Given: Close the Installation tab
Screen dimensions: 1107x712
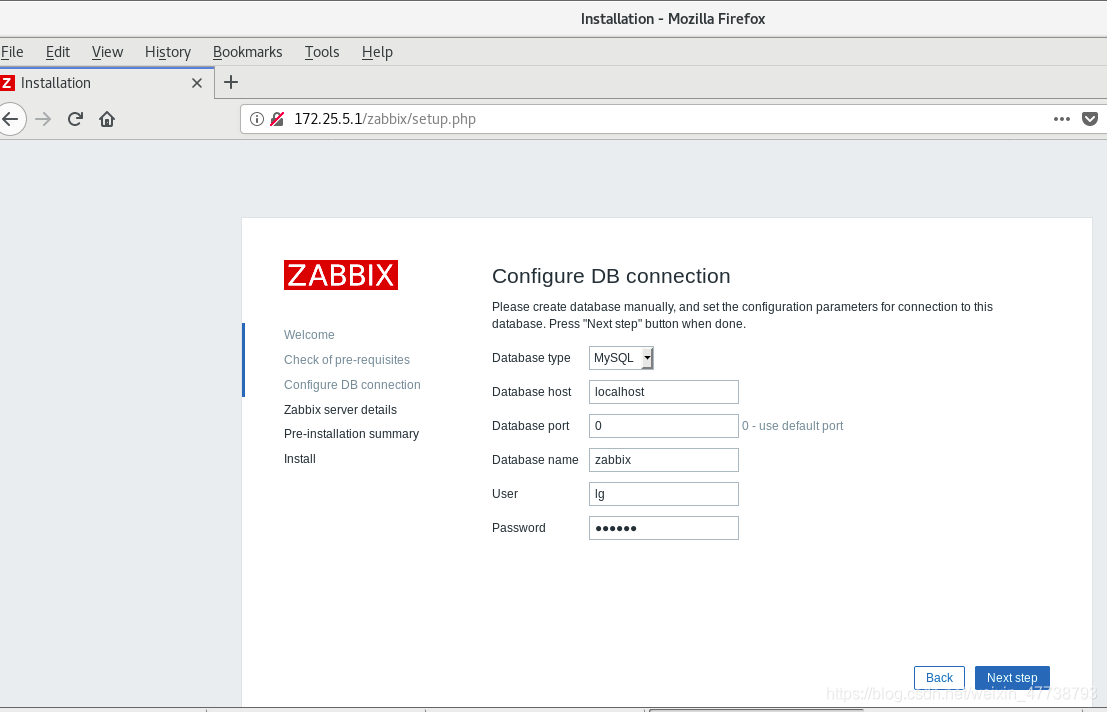Looking at the screenshot, I should coord(197,83).
